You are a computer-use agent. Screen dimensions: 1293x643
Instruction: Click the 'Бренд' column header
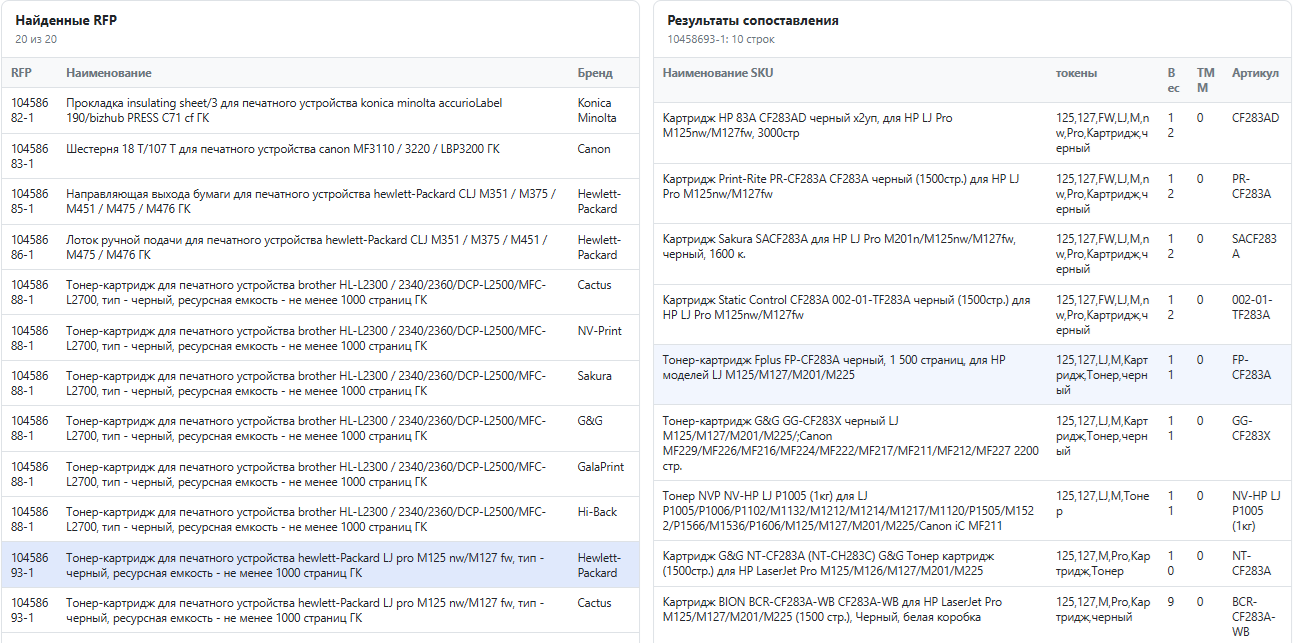(x=595, y=73)
